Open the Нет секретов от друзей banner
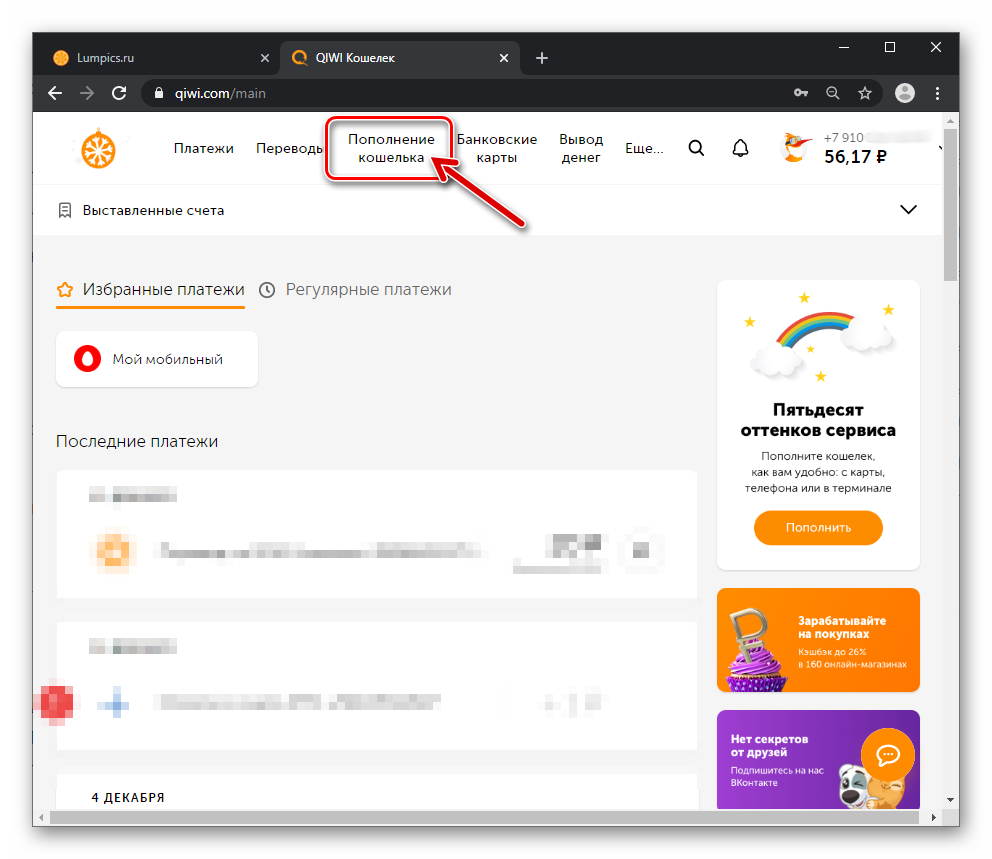992x859 pixels. pyautogui.click(x=818, y=760)
